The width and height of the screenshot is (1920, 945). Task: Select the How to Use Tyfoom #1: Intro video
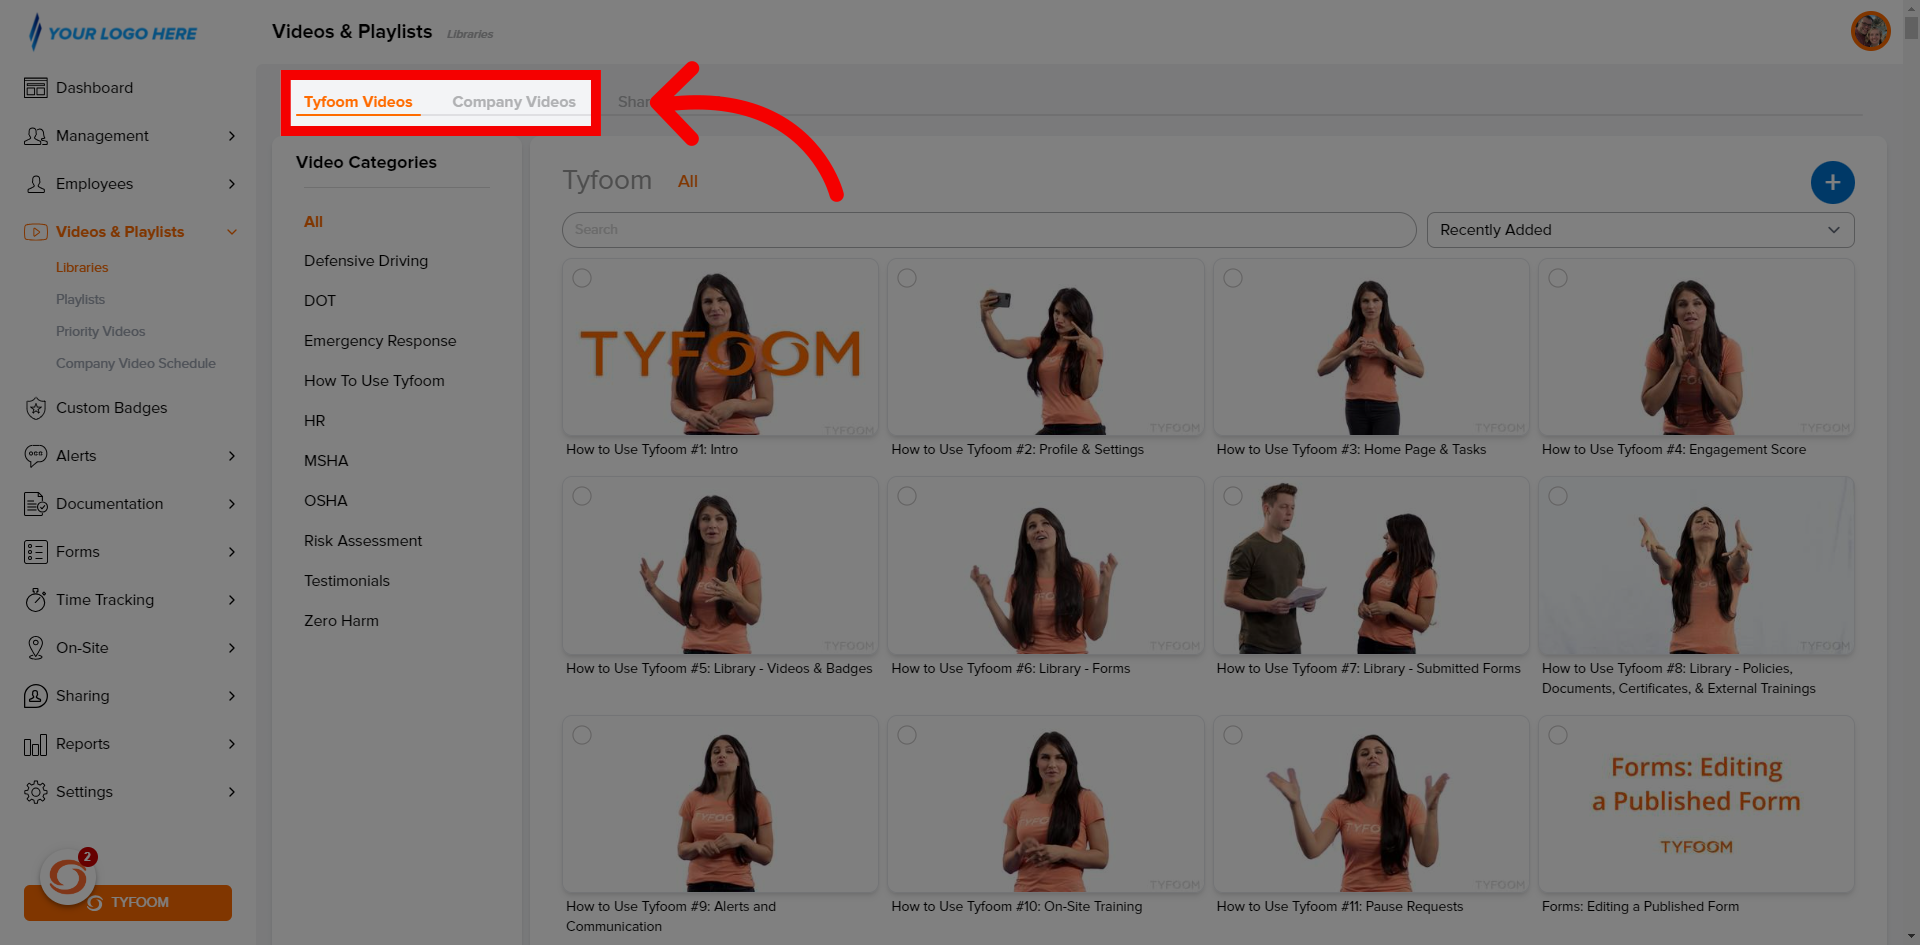point(582,278)
